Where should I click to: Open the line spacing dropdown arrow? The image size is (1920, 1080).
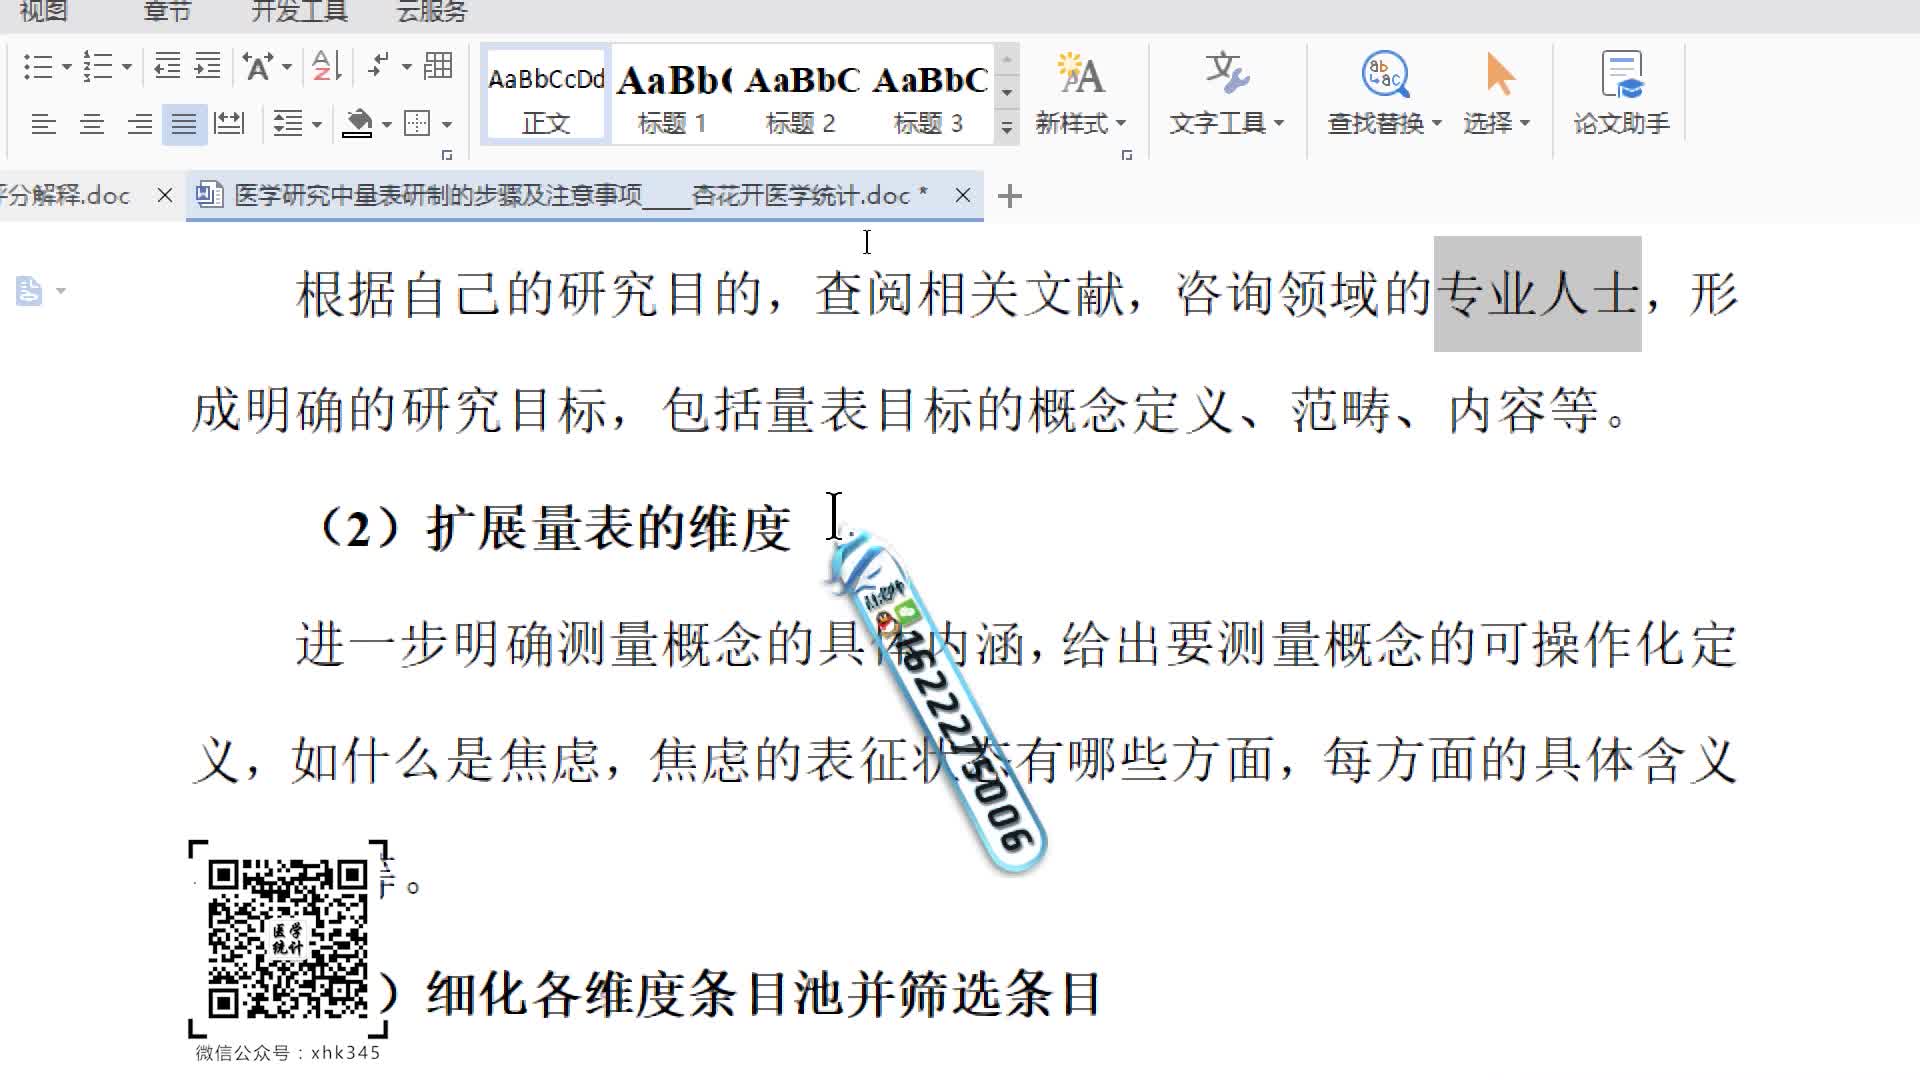pos(316,125)
